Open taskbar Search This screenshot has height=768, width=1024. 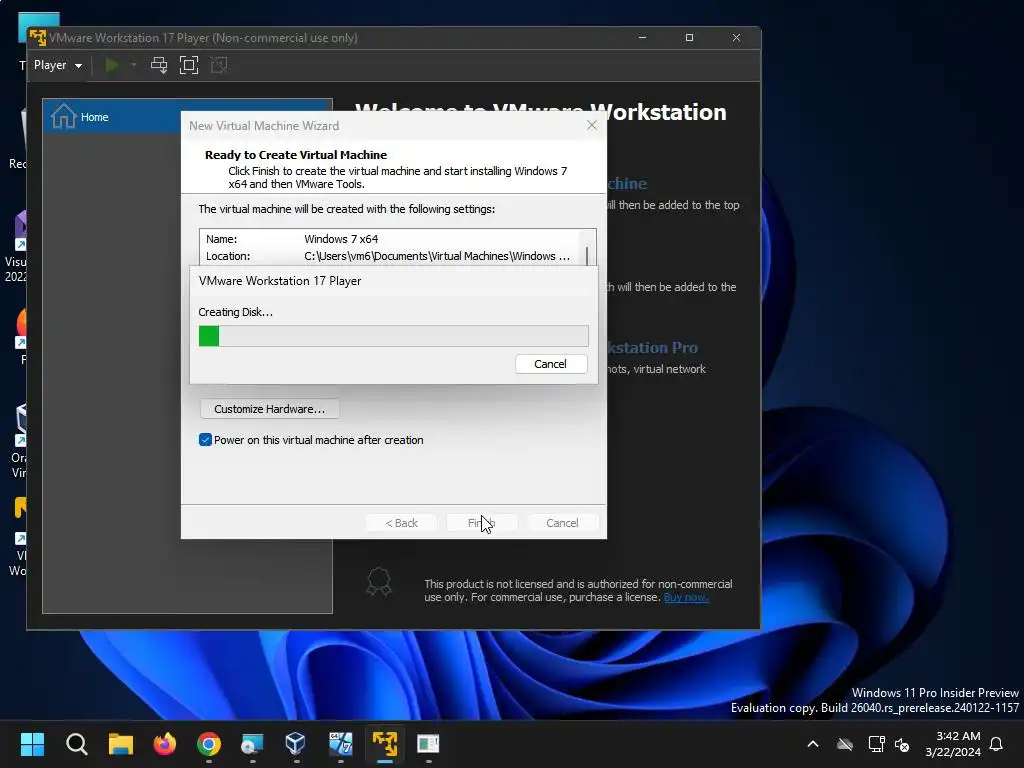tap(76, 744)
